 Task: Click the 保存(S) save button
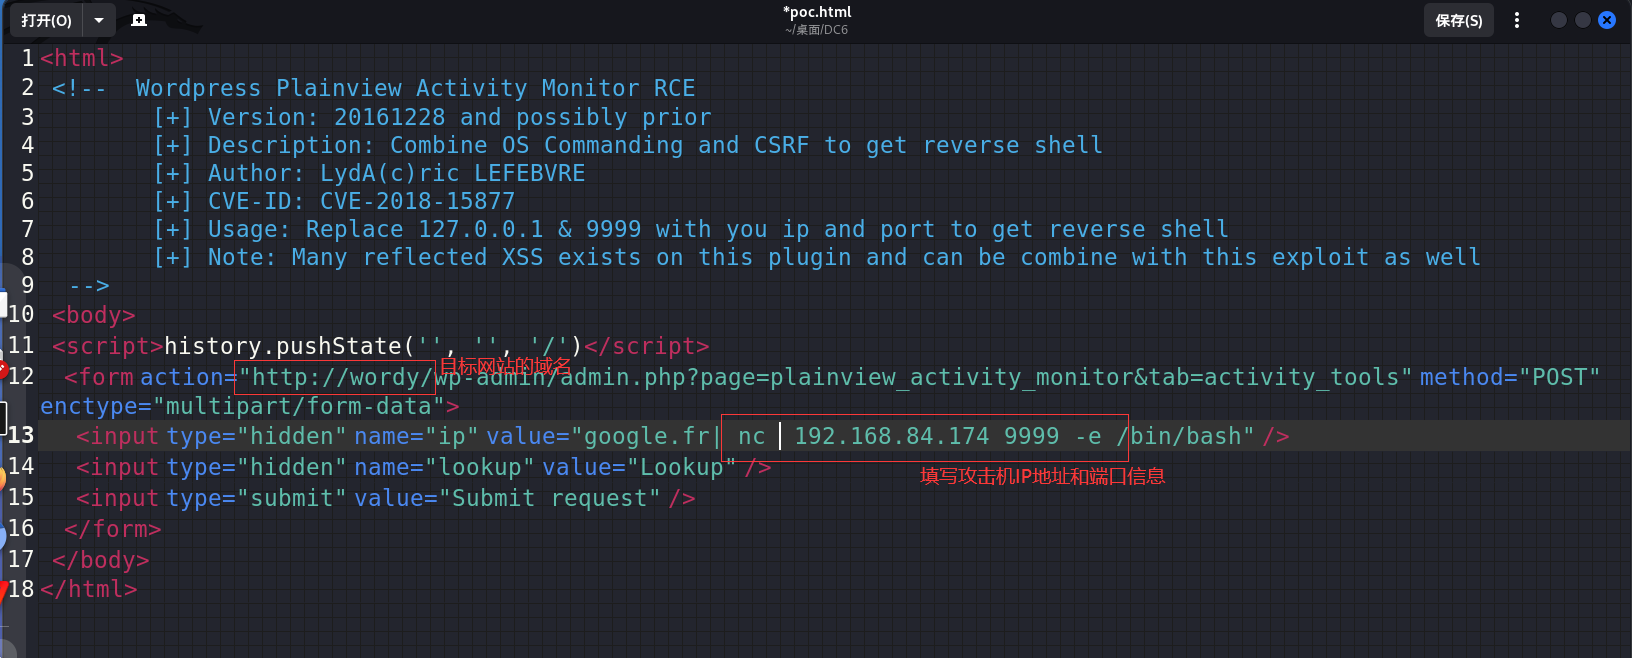tap(1458, 20)
